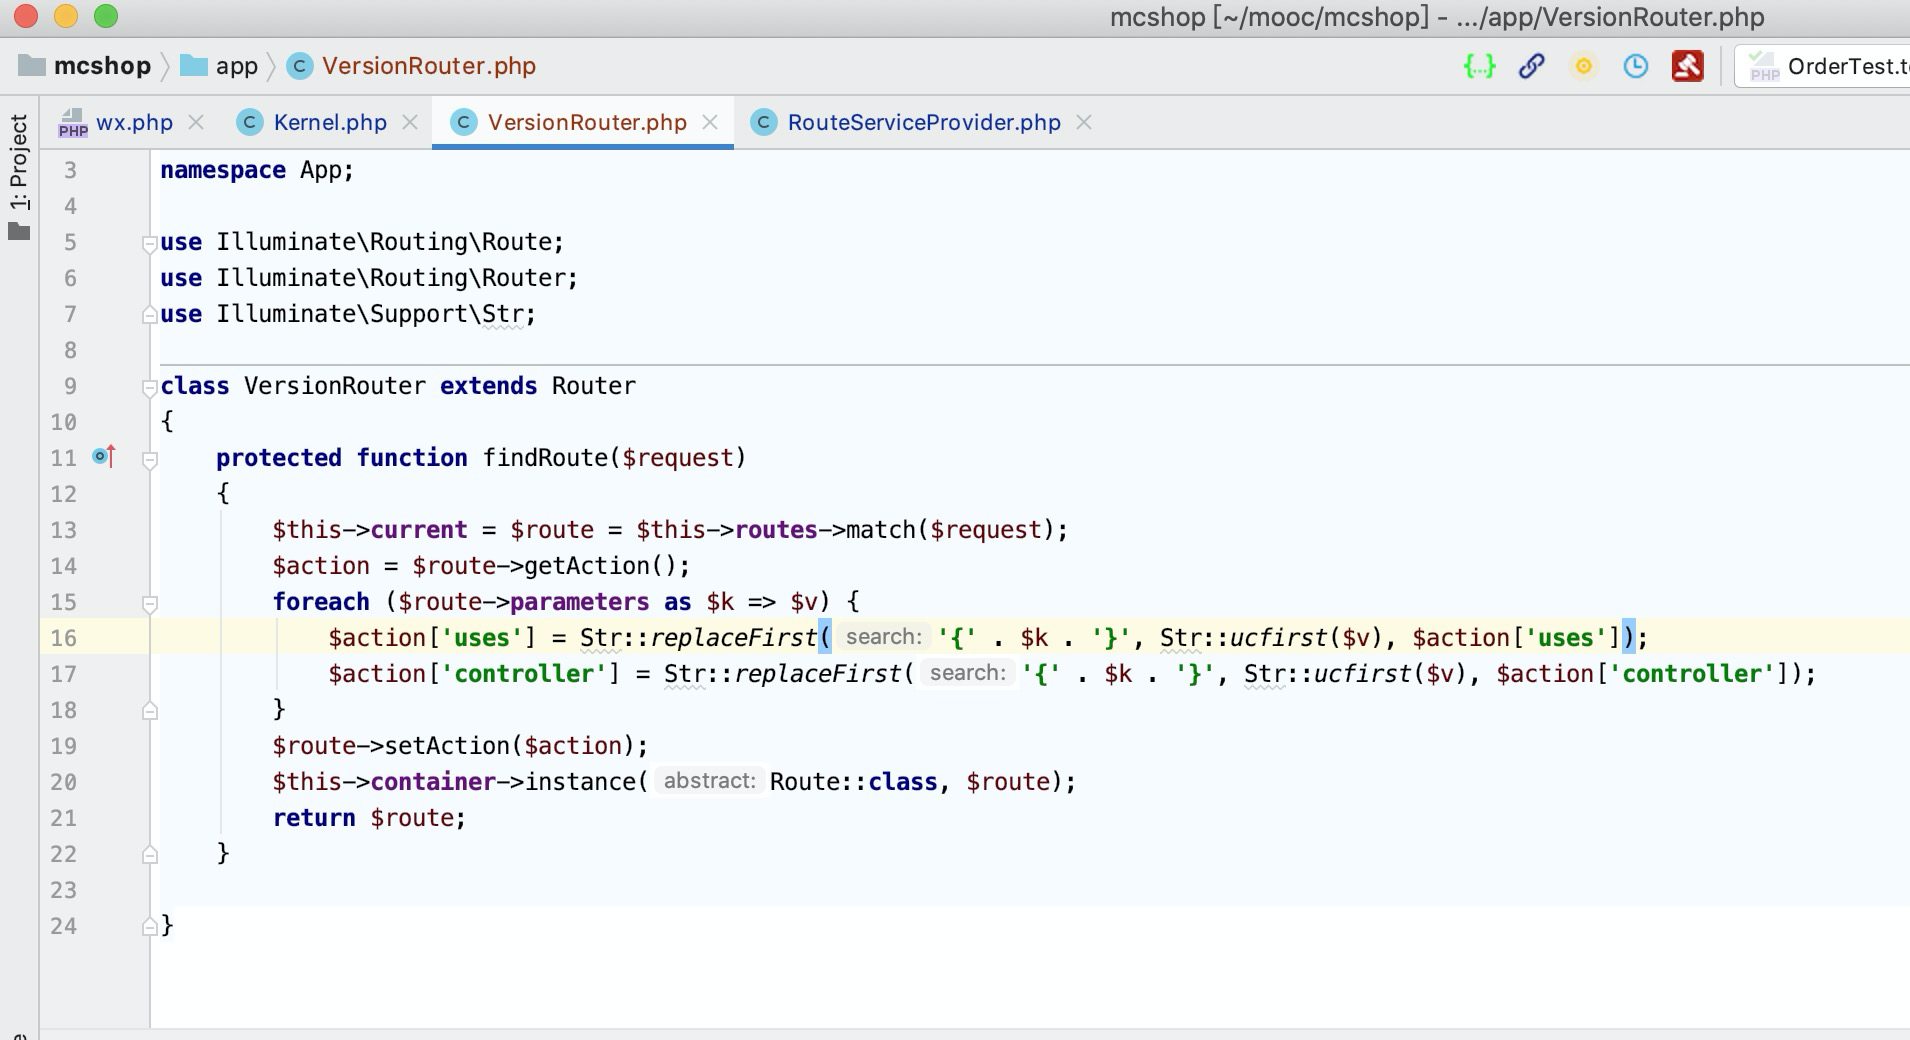Click 'return' keyword on line 21
The width and height of the screenshot is (1910, 1040).
point(314,818)
